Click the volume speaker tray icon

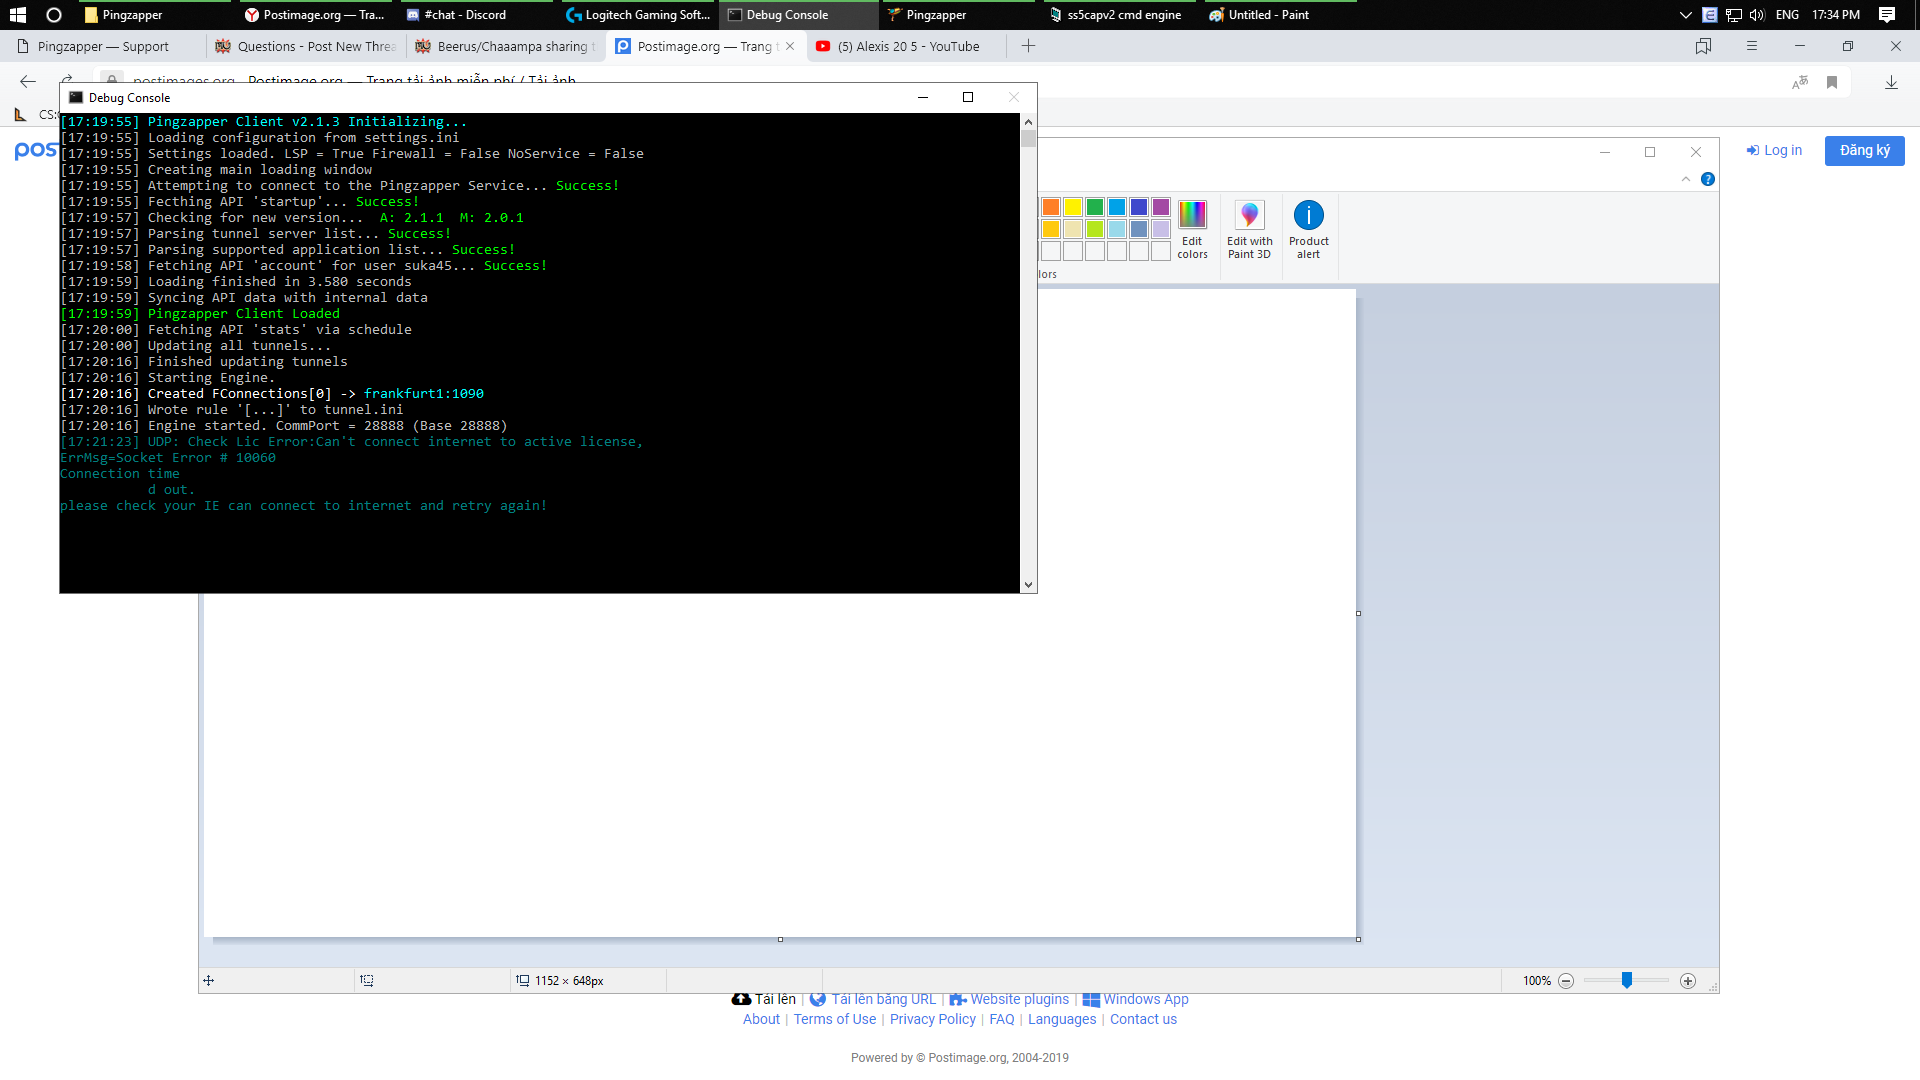coord(1757,15)
